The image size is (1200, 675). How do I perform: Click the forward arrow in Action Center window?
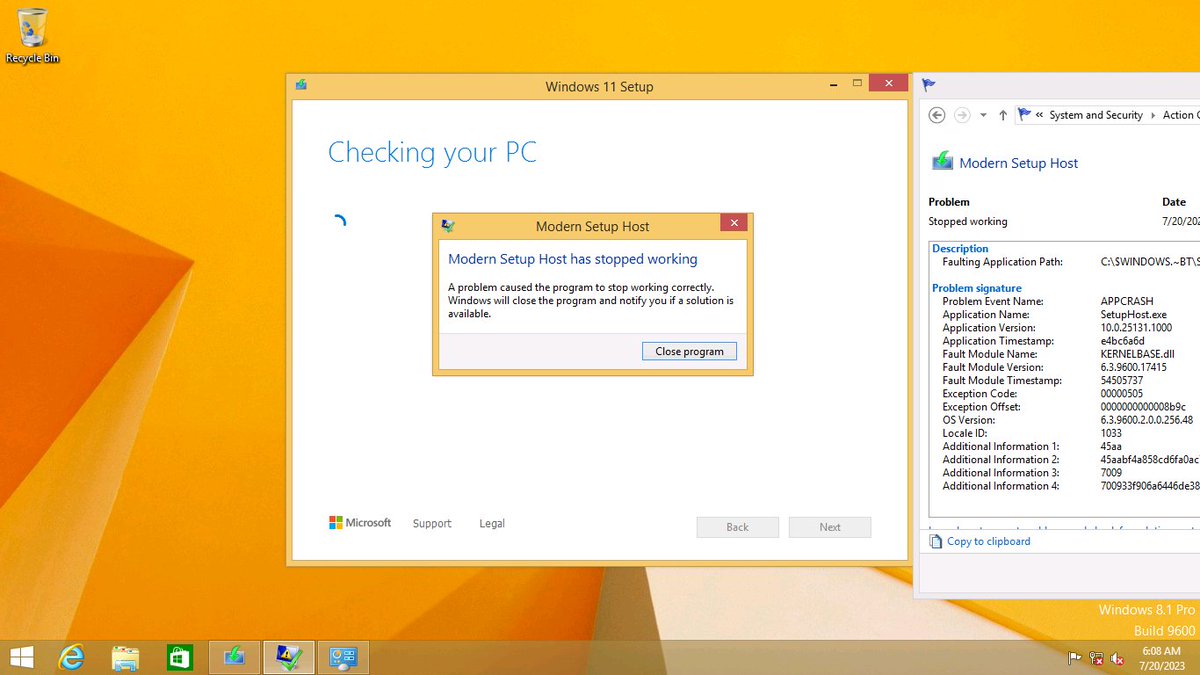click(x=962, y=115)
